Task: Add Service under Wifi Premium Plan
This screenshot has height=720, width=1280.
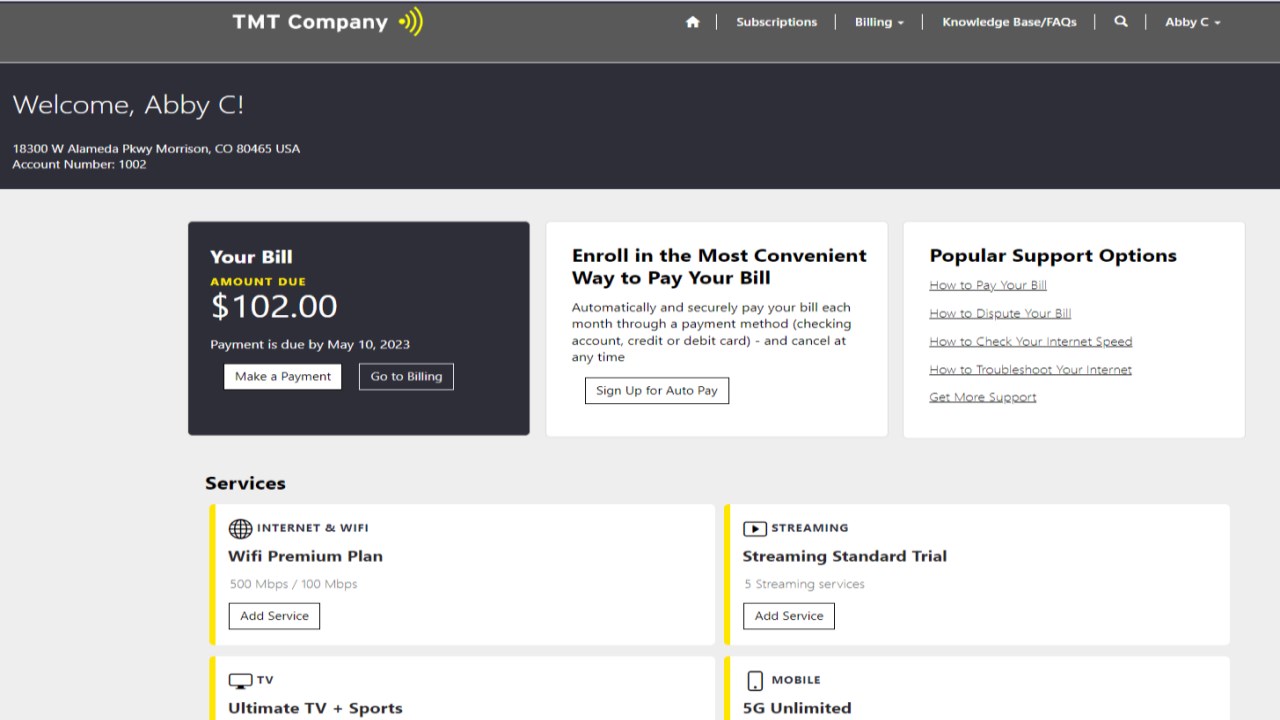Action: click(x=274, y=616)
